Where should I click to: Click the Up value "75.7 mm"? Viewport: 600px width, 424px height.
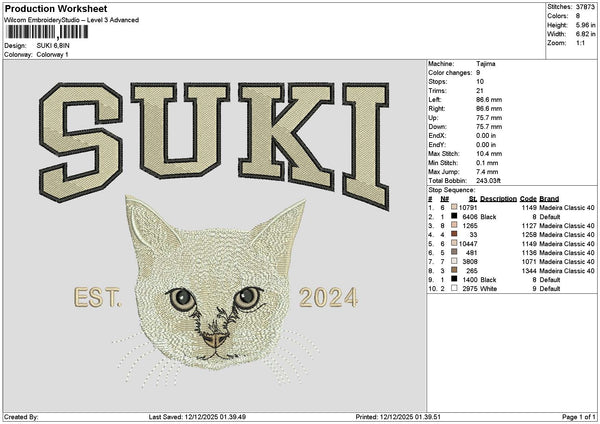489,118
